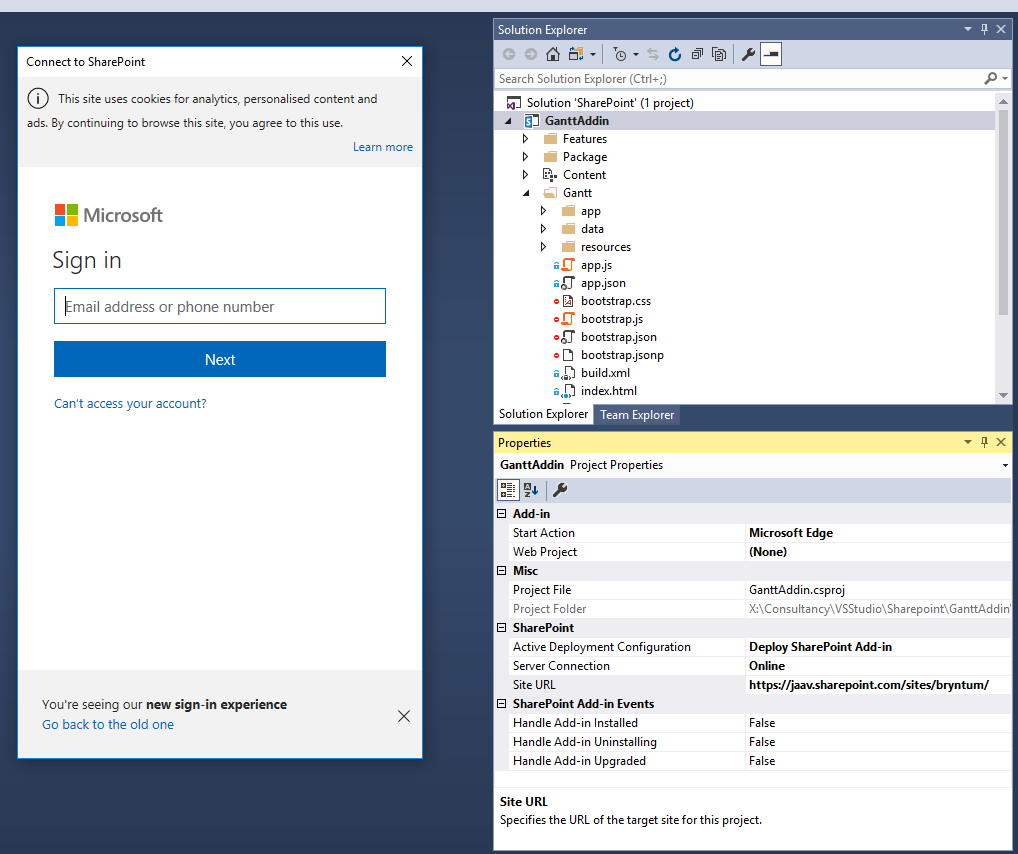Toggle the Preview Selected Items button

click(771, 55)
